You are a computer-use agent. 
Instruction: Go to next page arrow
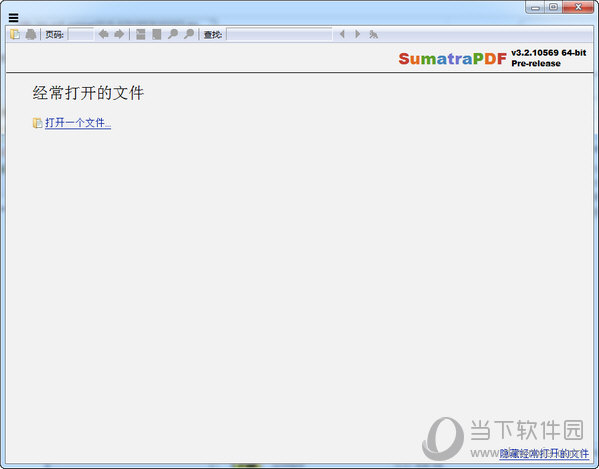coord(119,34)
